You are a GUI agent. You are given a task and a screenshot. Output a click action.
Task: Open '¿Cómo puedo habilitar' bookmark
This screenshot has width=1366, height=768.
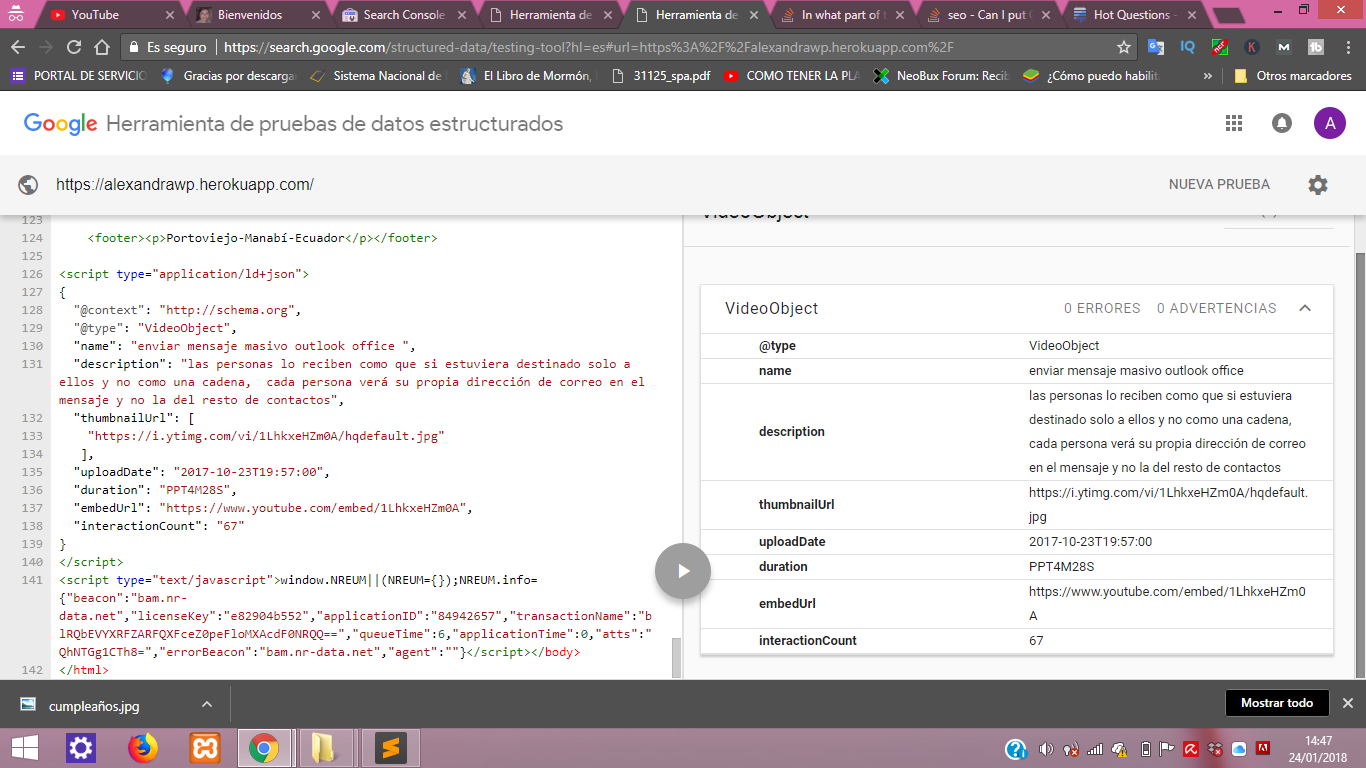[1092, 76]
